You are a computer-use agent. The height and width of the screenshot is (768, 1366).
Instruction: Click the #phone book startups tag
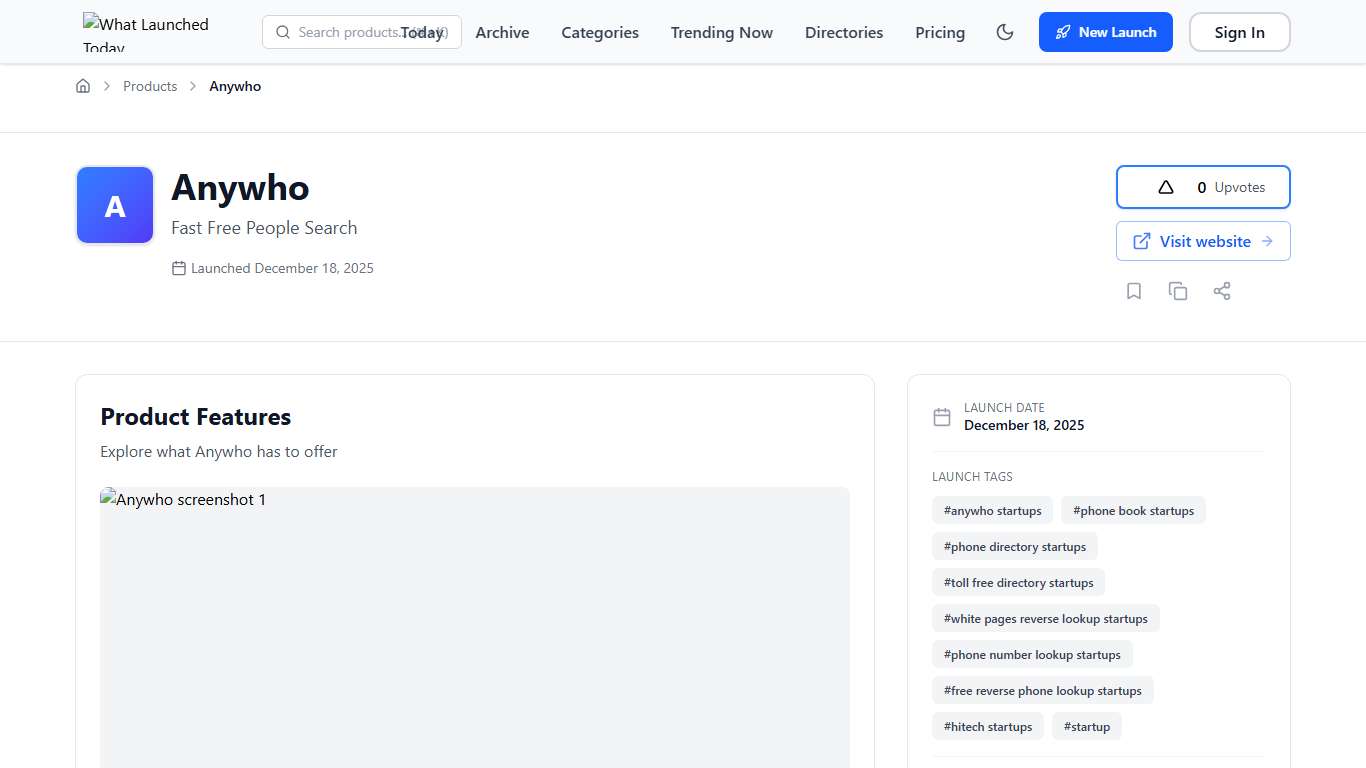coord(1133,510)
